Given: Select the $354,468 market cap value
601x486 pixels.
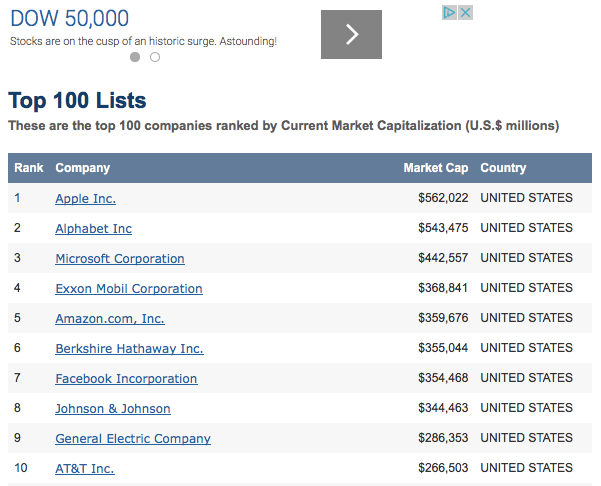Looking at the screenshot, I should point(443,378).
